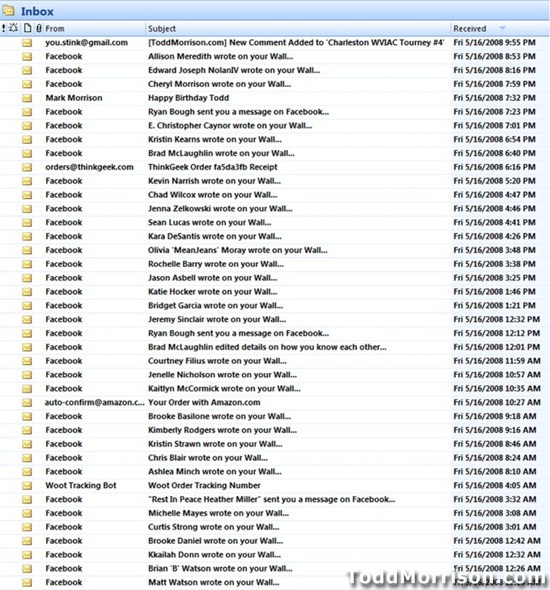Click envelope icon of Edward Joseph NolanIV message
550x590 pixels.
click(x=27, y=70)
